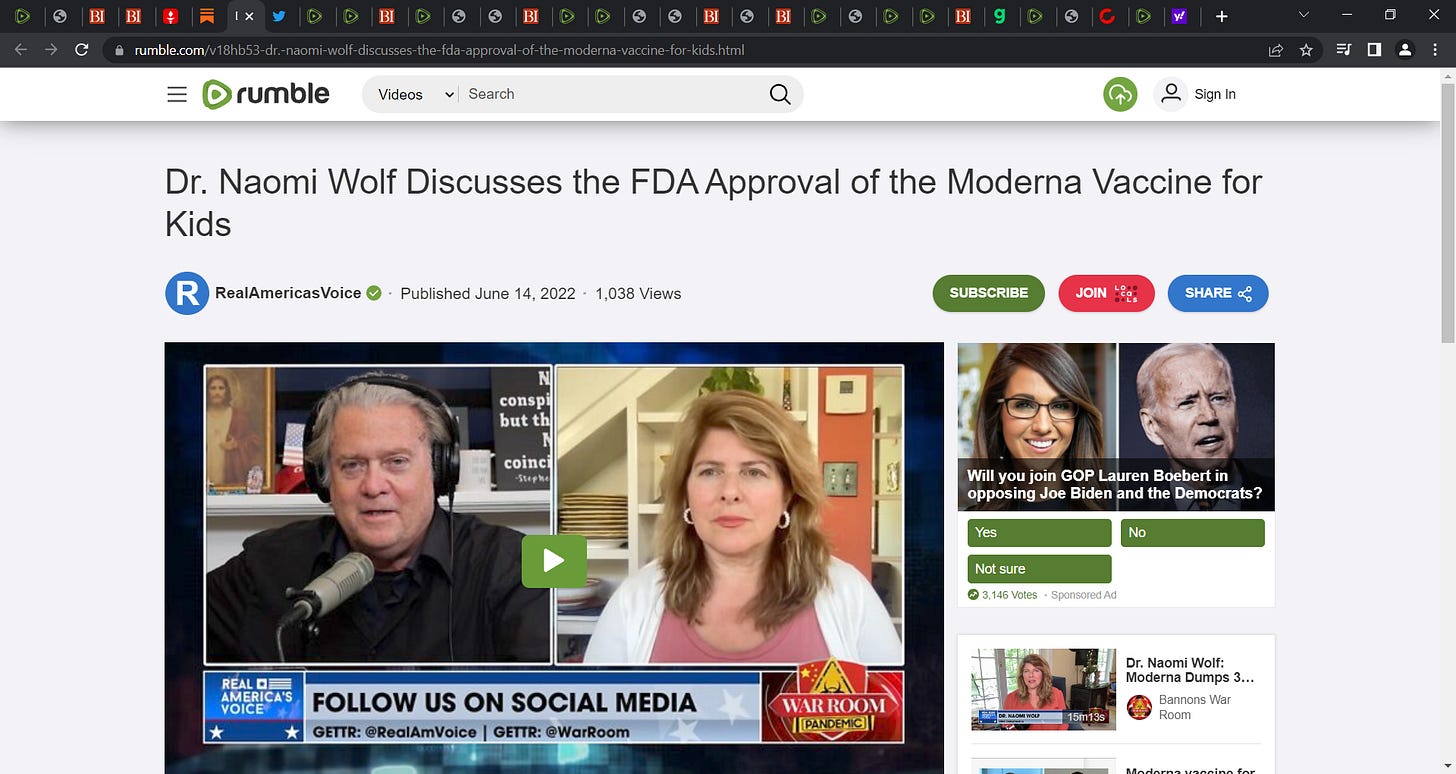Vote No in the Boebert poll
1456x774 pixels.
[x=1193, y=532]
